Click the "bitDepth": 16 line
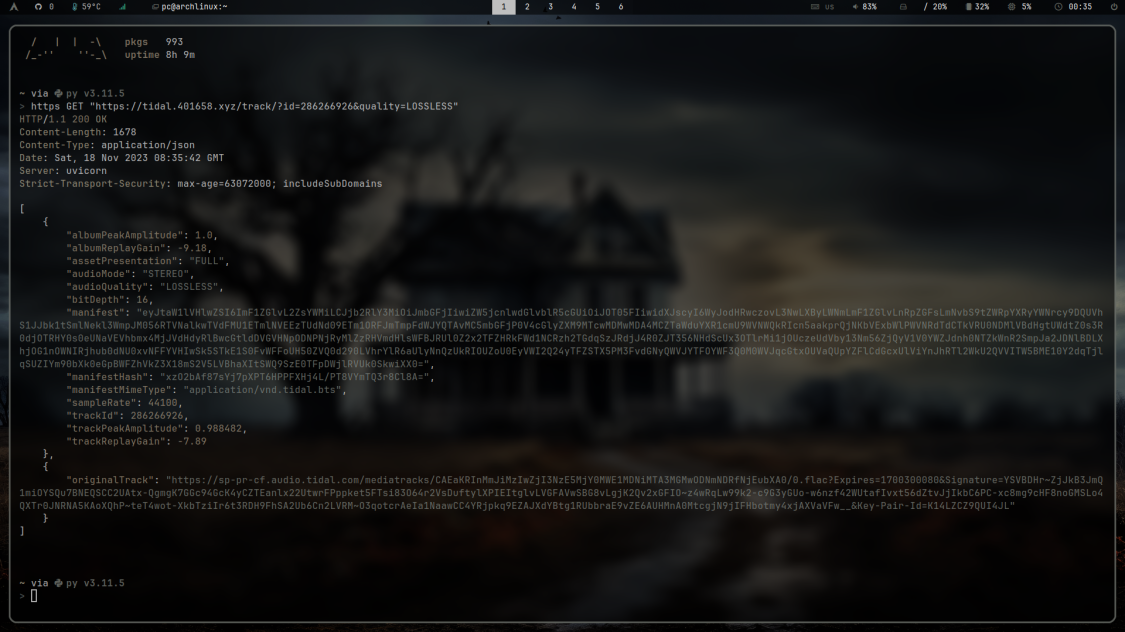The width and height of the screenshot is (1125, 632). (110, 300)
